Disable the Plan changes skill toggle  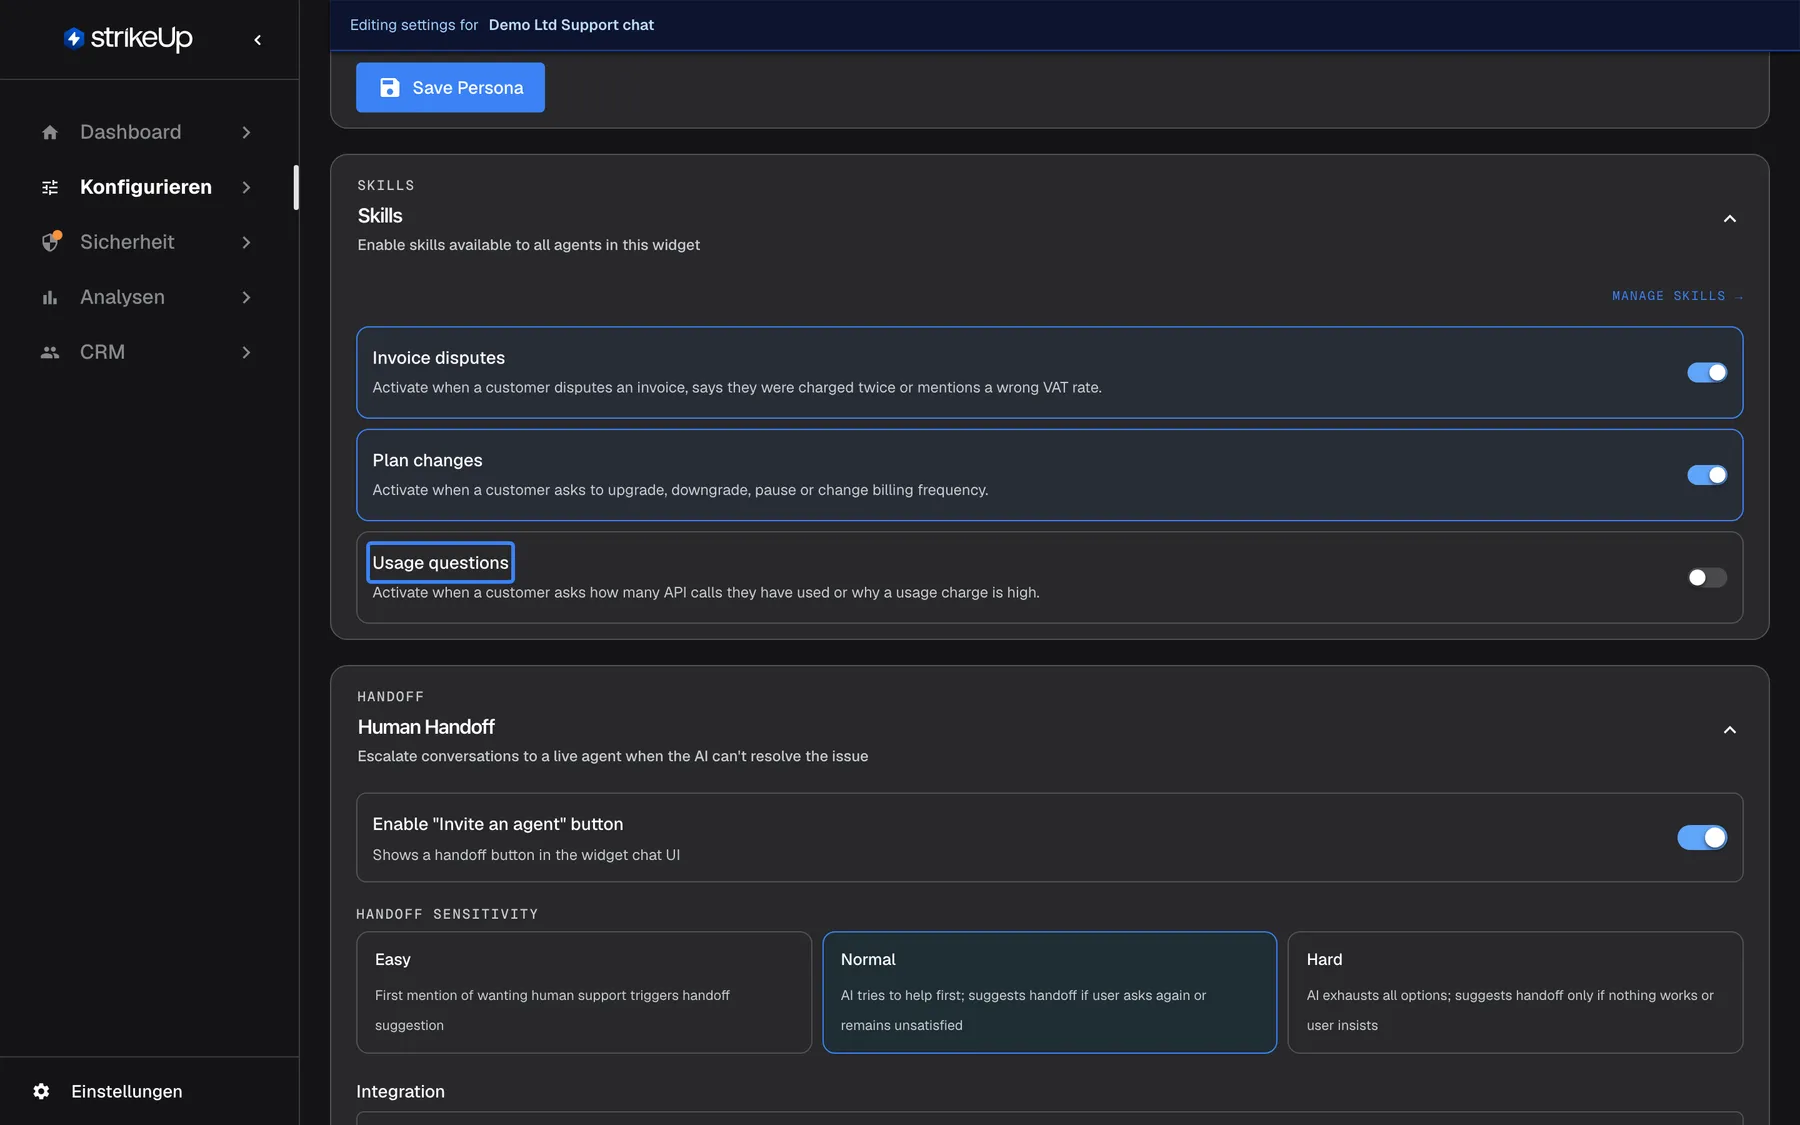point(1707,475)
